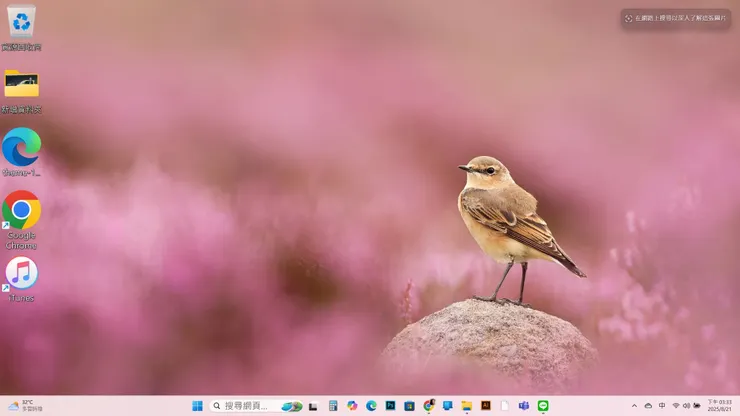
Task: Click the wallpaper image info button
Action: tap(675, 18)
